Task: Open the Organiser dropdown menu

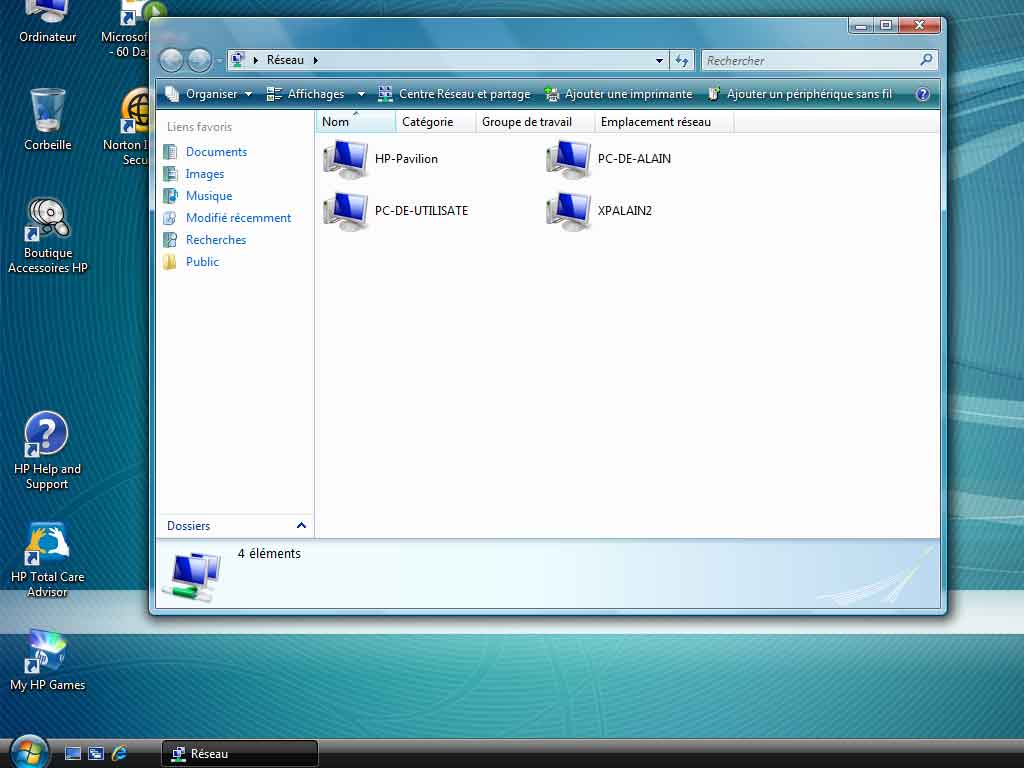Action: click(210, 94)
